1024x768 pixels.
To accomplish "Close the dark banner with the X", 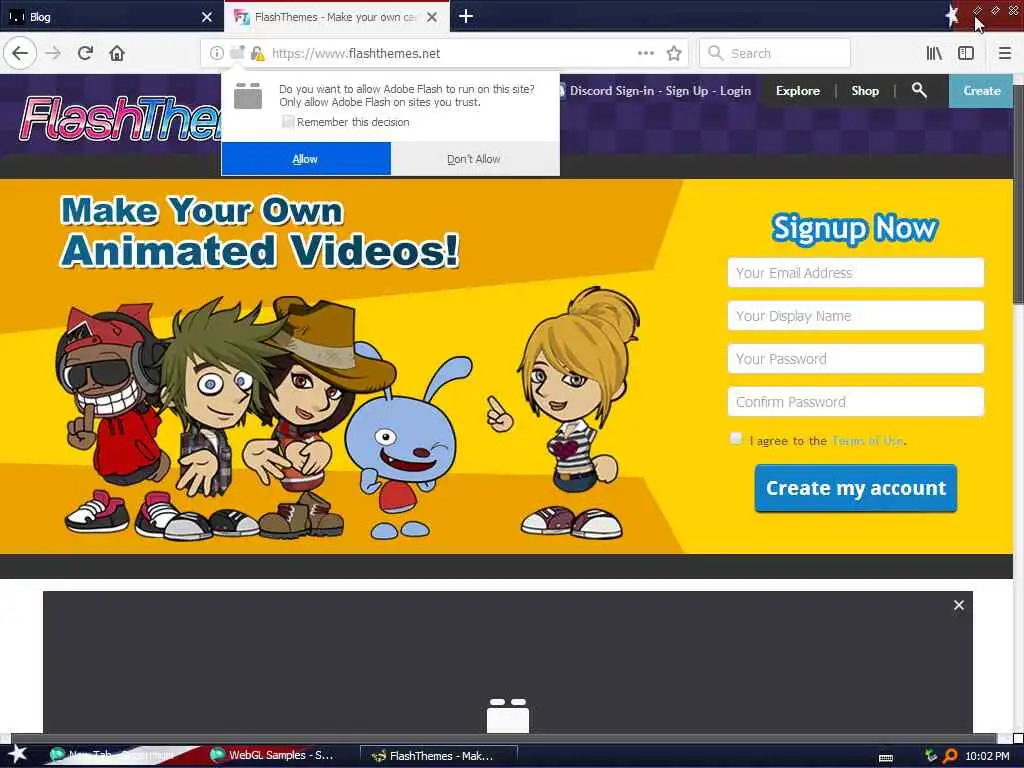I will (959, 605).
